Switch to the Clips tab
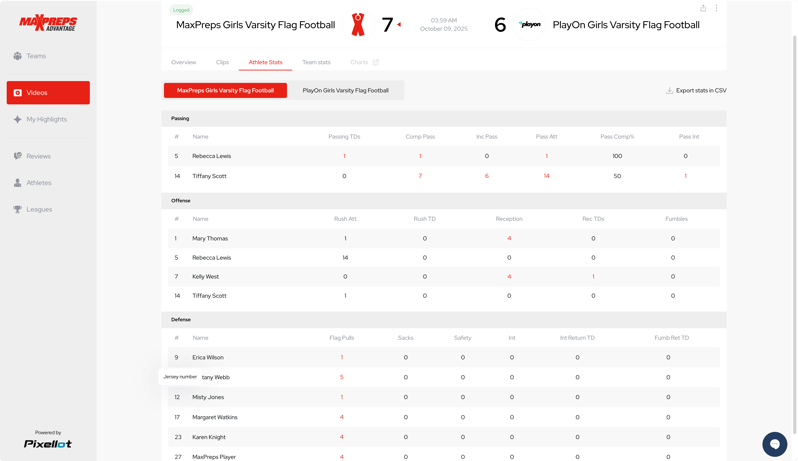The width and height of the screenshot is (798, 461). pos(222,62)
